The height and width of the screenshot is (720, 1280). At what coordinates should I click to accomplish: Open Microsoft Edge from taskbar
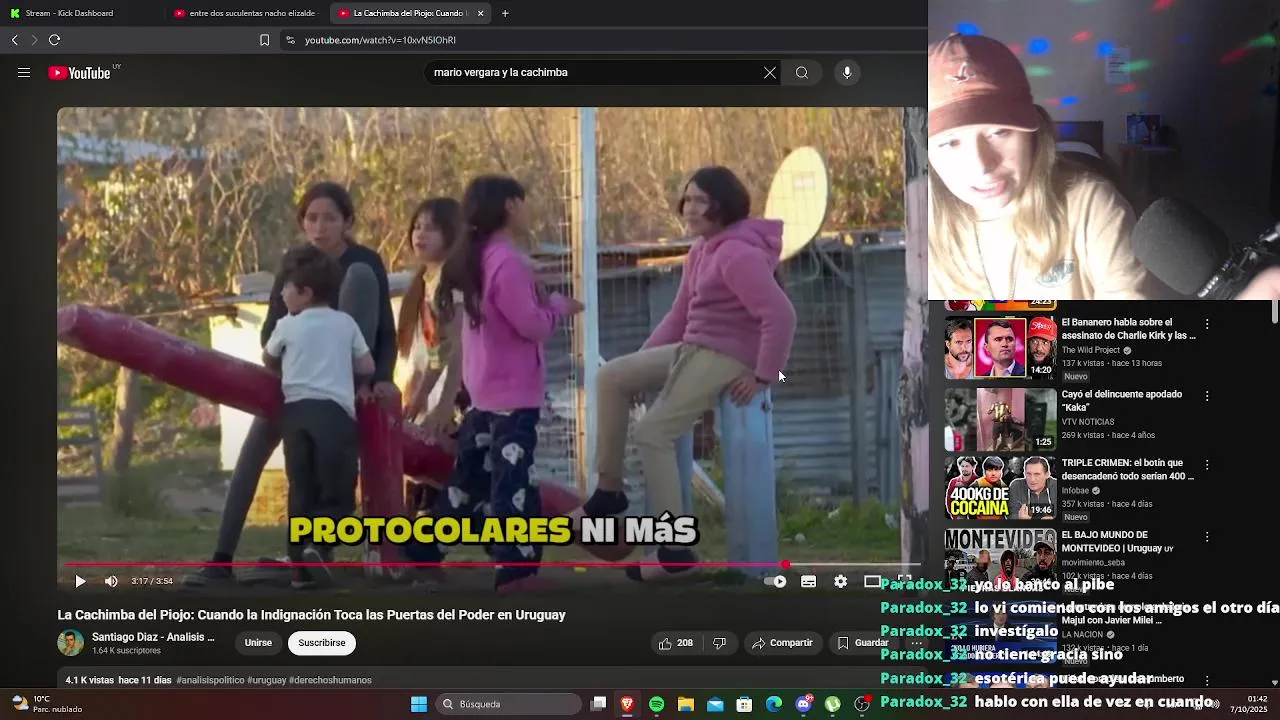pyautogui.click(x=774, y=704)
